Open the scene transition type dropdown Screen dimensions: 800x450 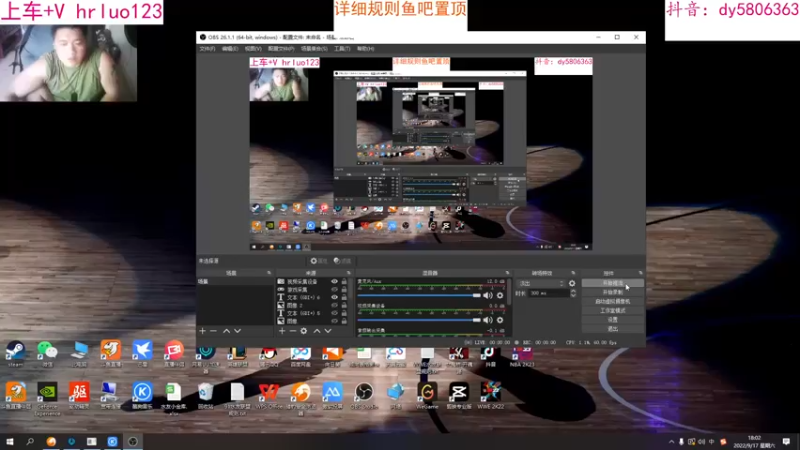[541, 283]
